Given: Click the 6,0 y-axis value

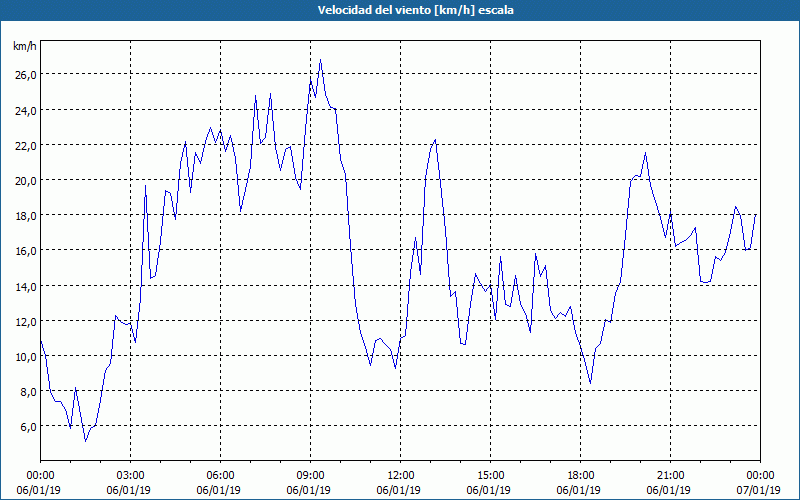Looking at the screenshot, I should [29, 427].
